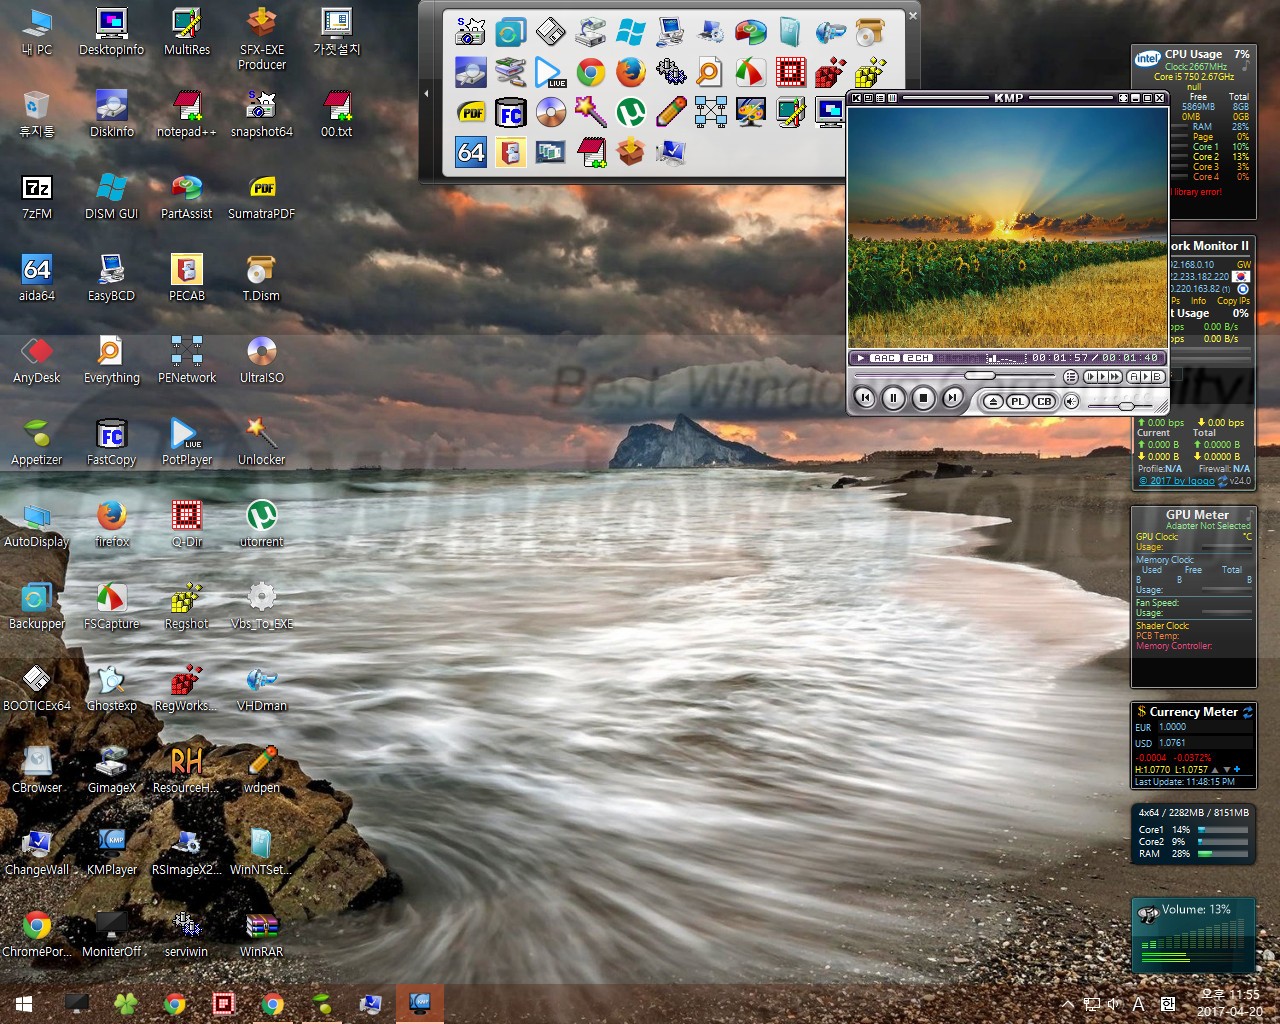This screenshot has width=1280, height=1024.
Task: Open the '© 2017 by Igogo' link
Action: [x=1177, y=481]
